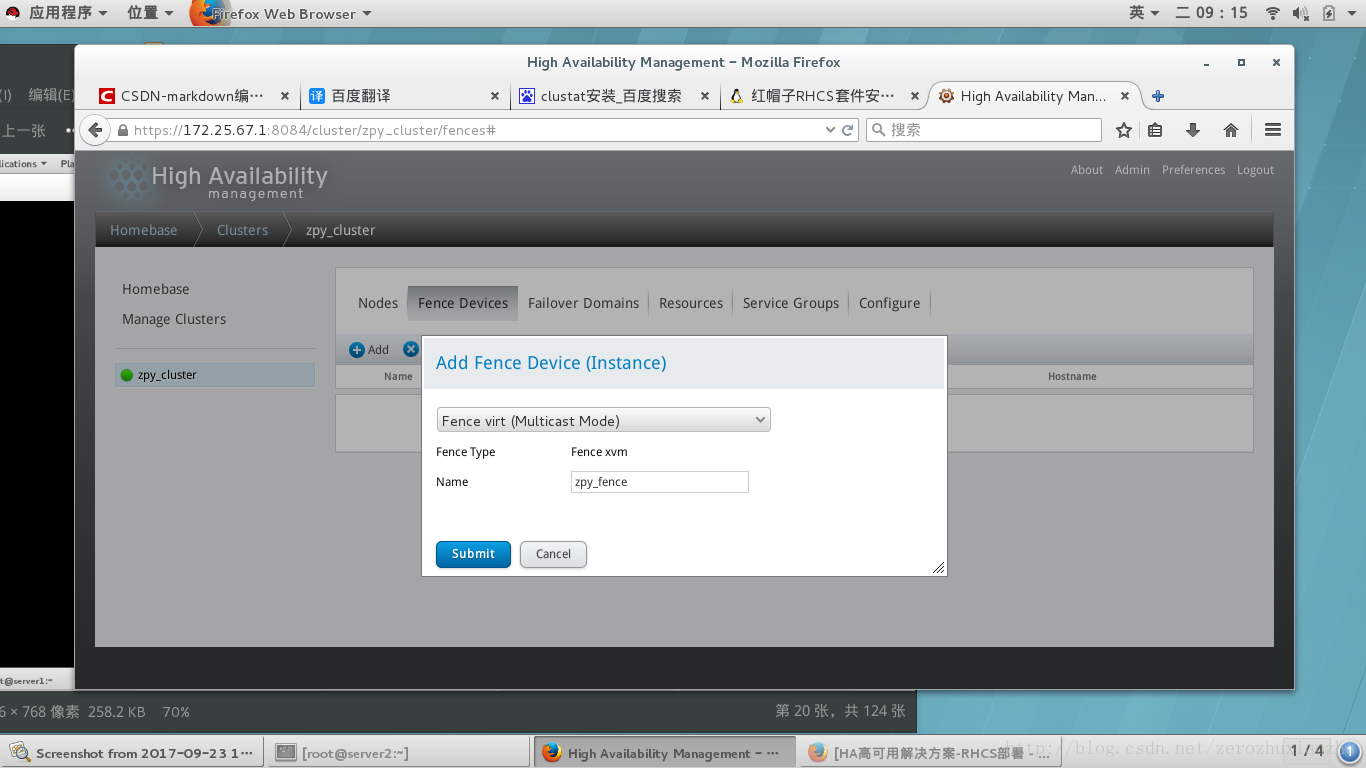Viewport: 1366px width, 768px height.
Task: Click the Red Hat applications menu icon
Action: [x=14, y=13]
